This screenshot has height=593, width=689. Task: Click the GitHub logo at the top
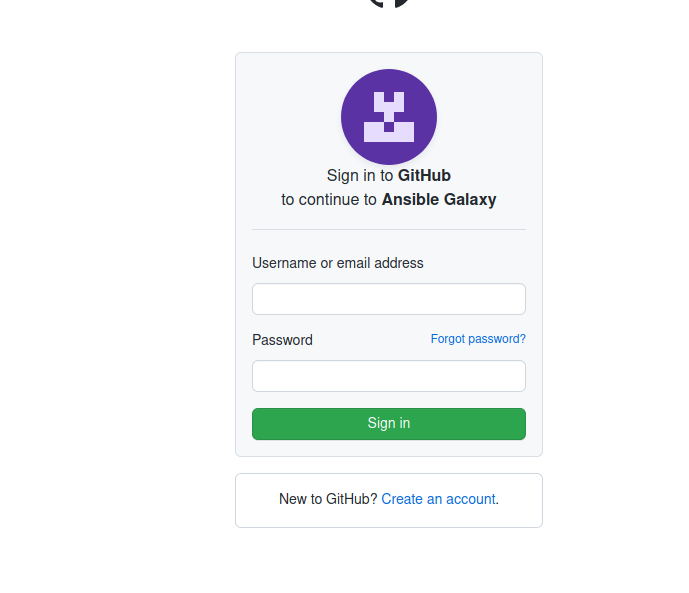click(389, 3)
